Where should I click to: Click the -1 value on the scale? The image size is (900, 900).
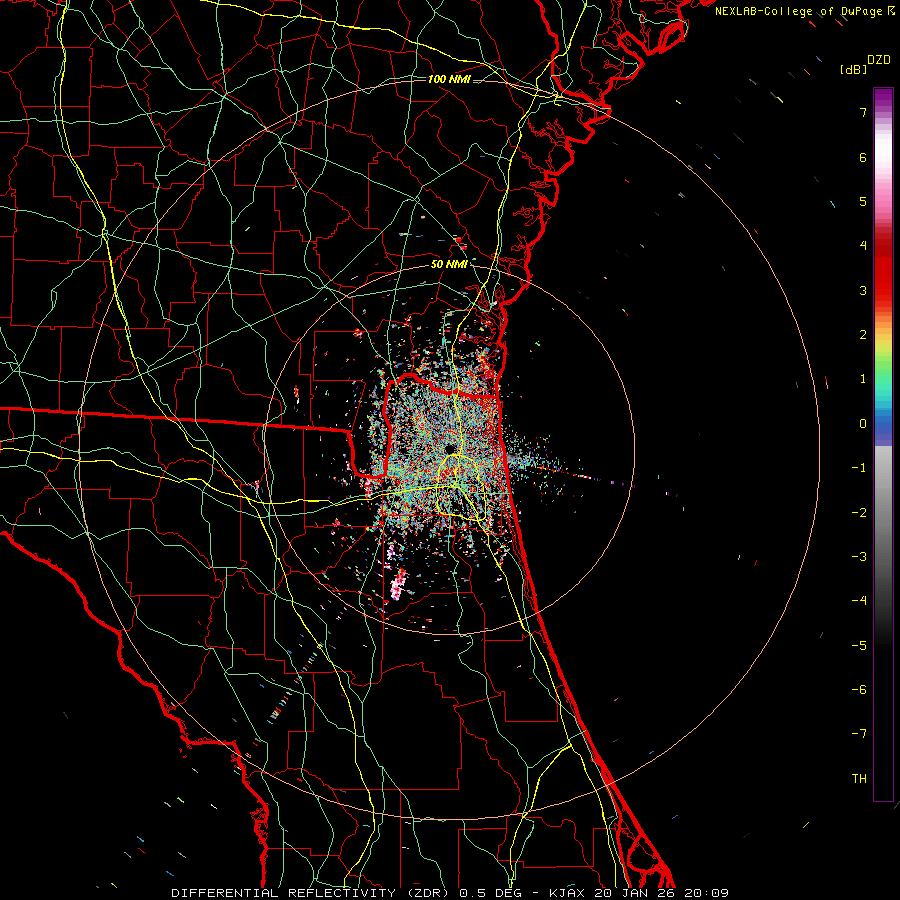(859, 468)
